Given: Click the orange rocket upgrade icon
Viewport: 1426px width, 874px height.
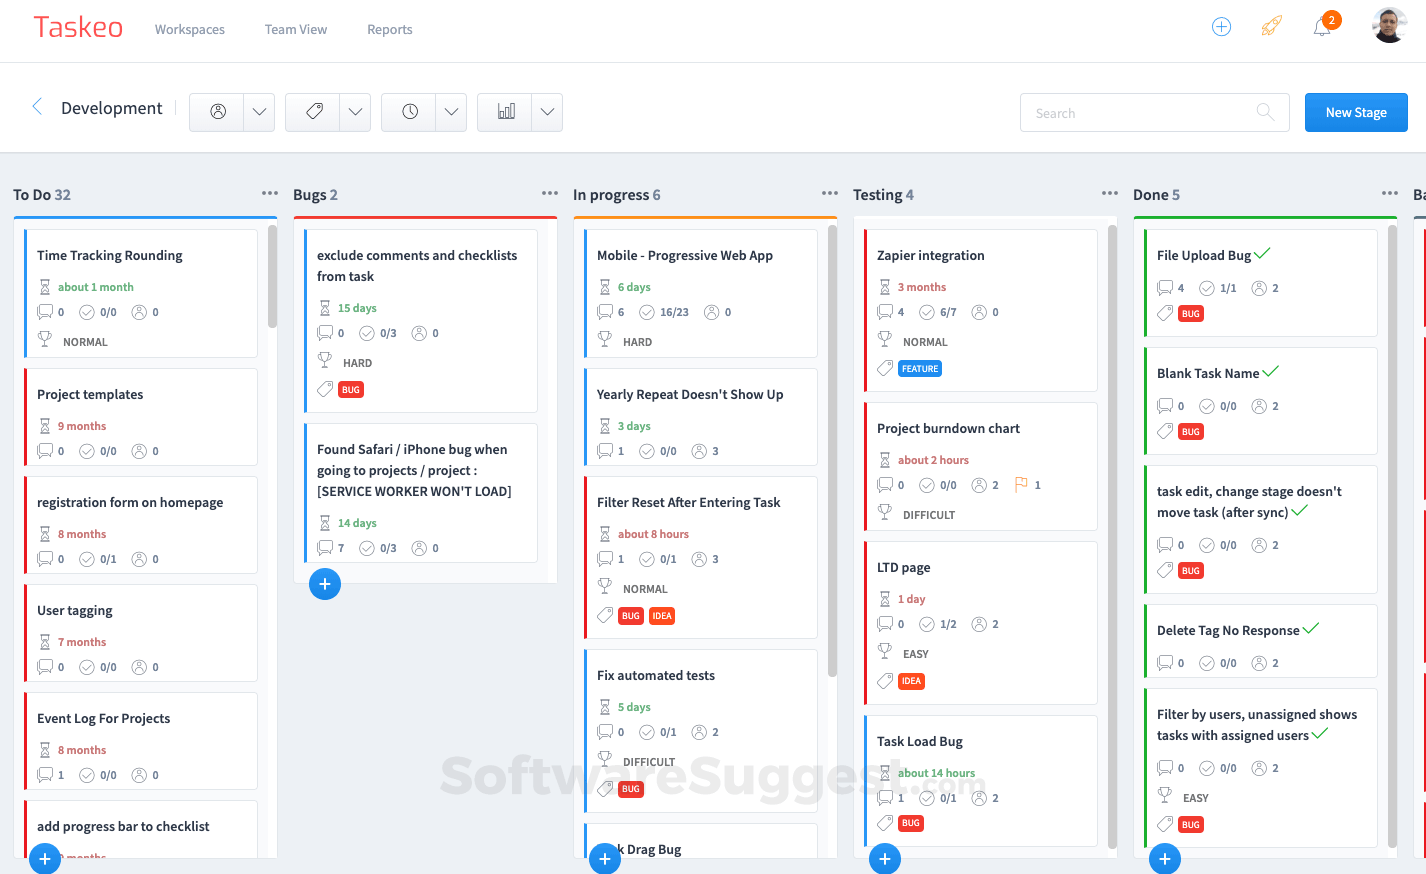Looking at the screenshot, I should [x=1271, y=26].
